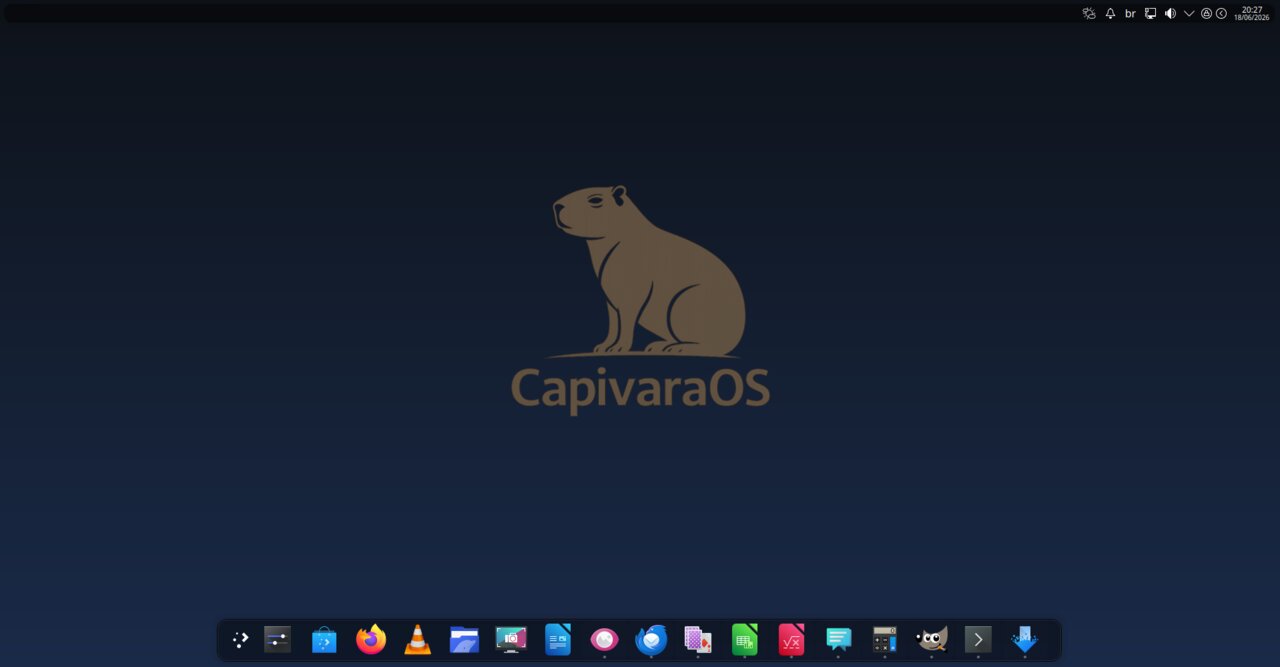Switch the 'br' keyboard layout indicator

1130,14
